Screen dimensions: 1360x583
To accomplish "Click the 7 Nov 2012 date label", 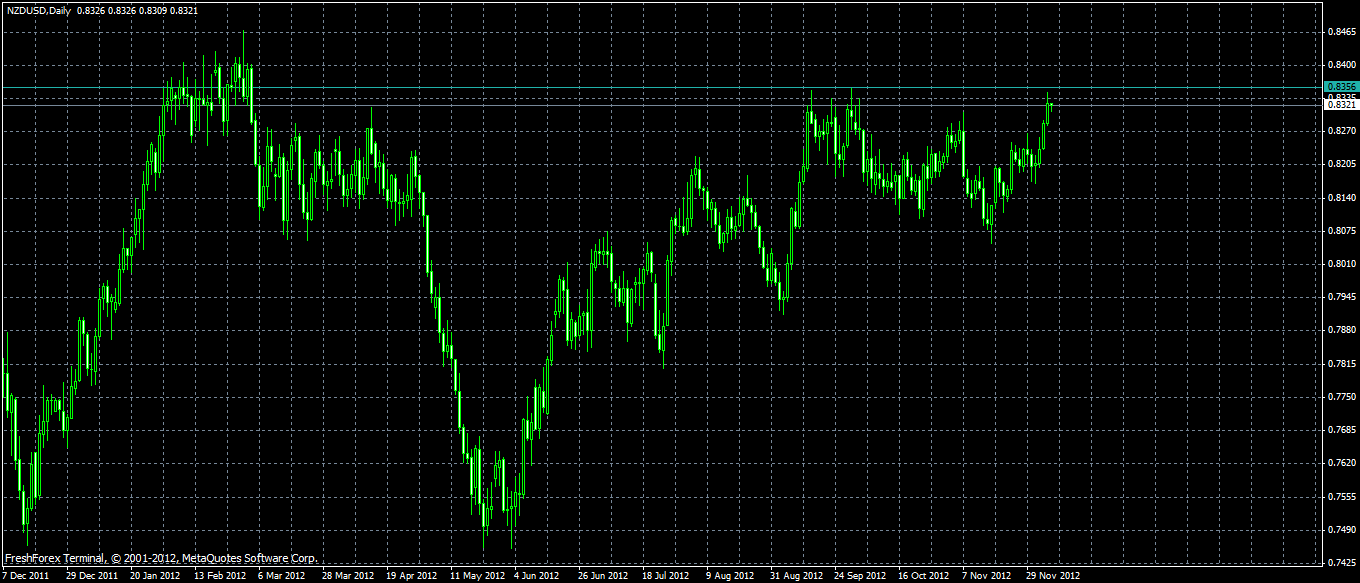I will point(986,576).
